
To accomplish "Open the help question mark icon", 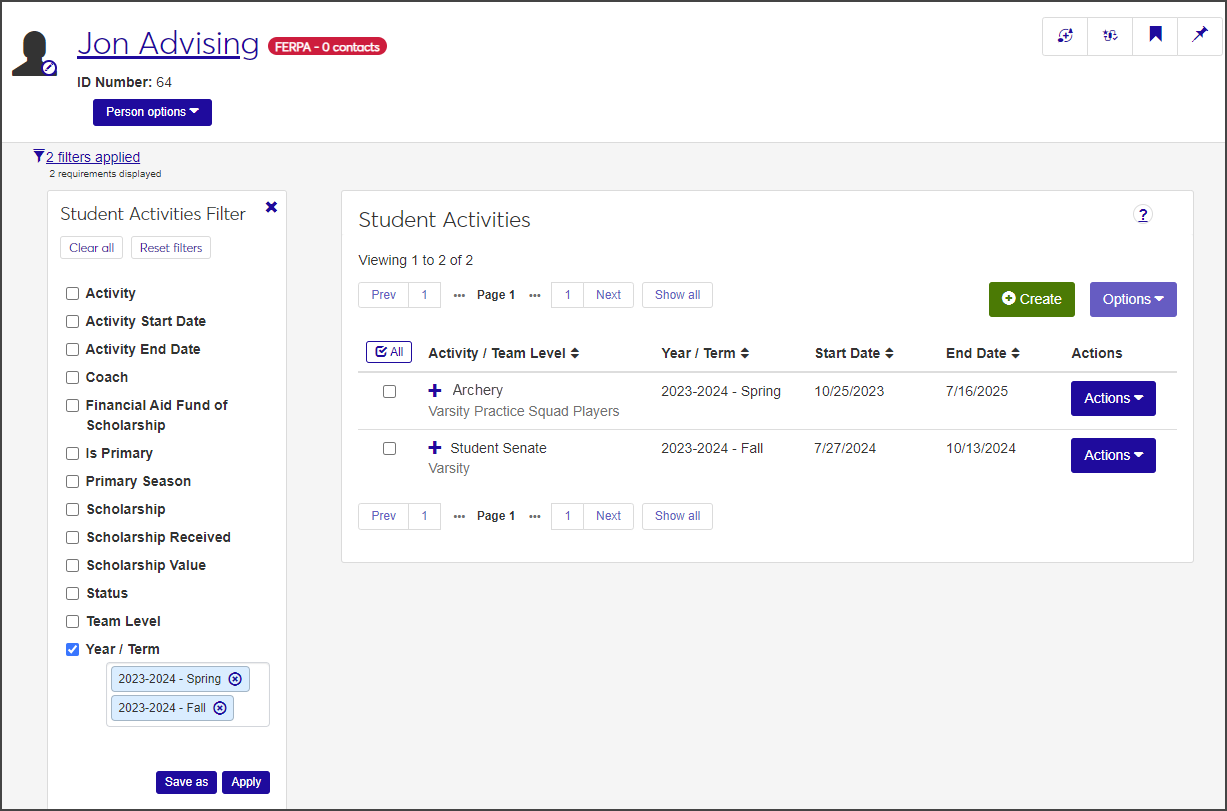I will [x=1144, y=214].
